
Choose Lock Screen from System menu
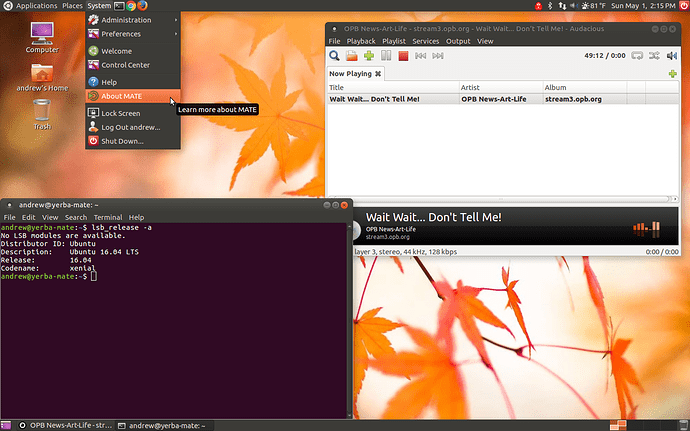[133, 113]
